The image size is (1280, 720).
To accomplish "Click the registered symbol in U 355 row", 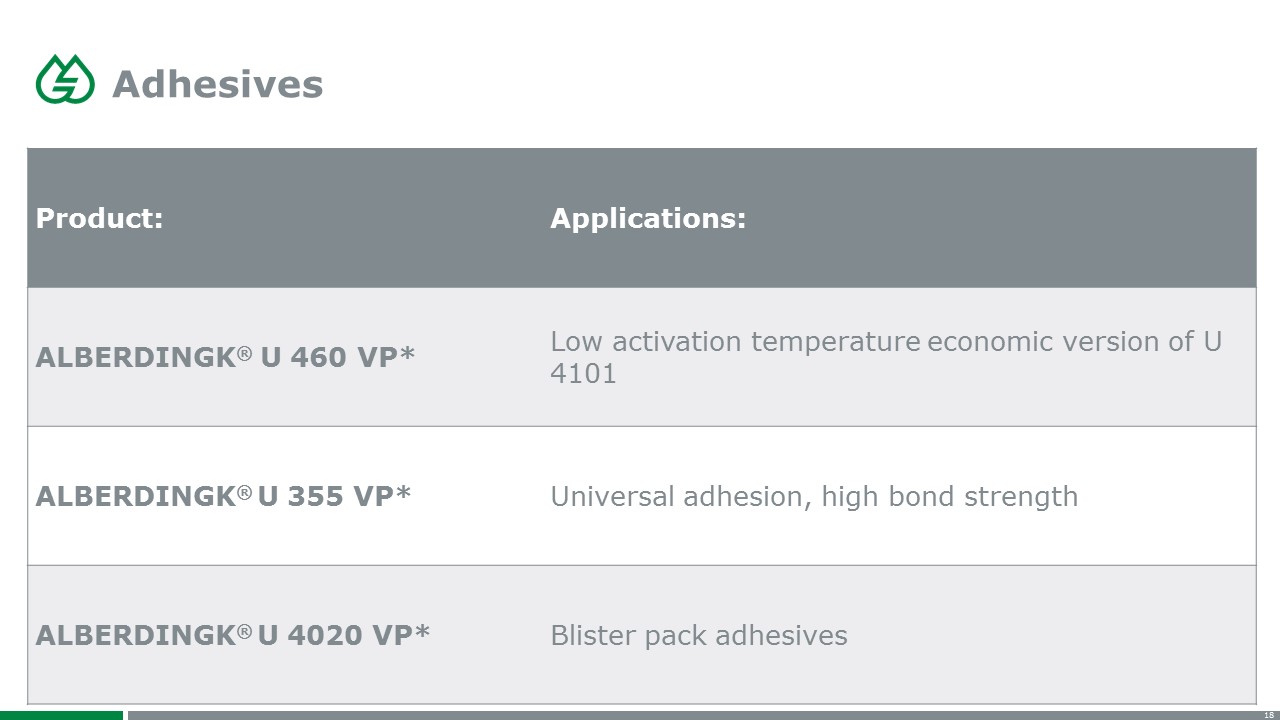I will (245, 492).
